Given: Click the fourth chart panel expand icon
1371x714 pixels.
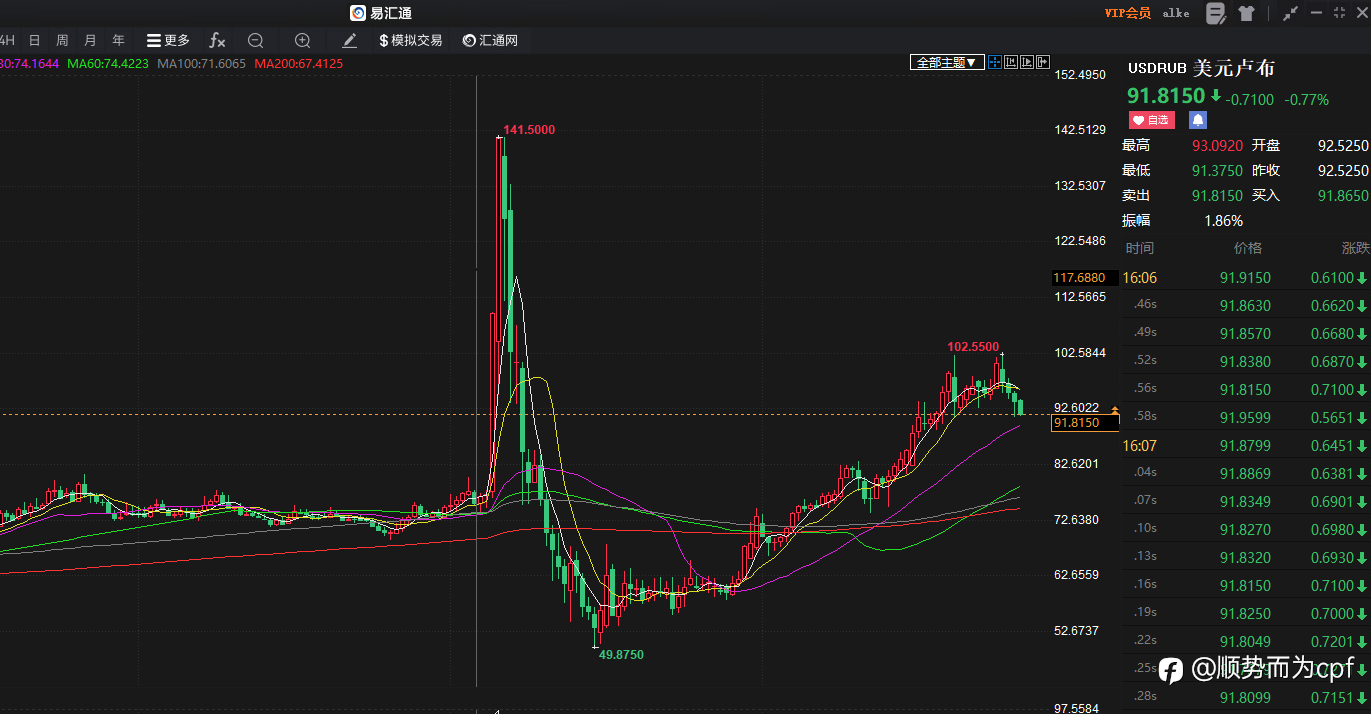Looking at the screenshot, I should click(1043, 62).
